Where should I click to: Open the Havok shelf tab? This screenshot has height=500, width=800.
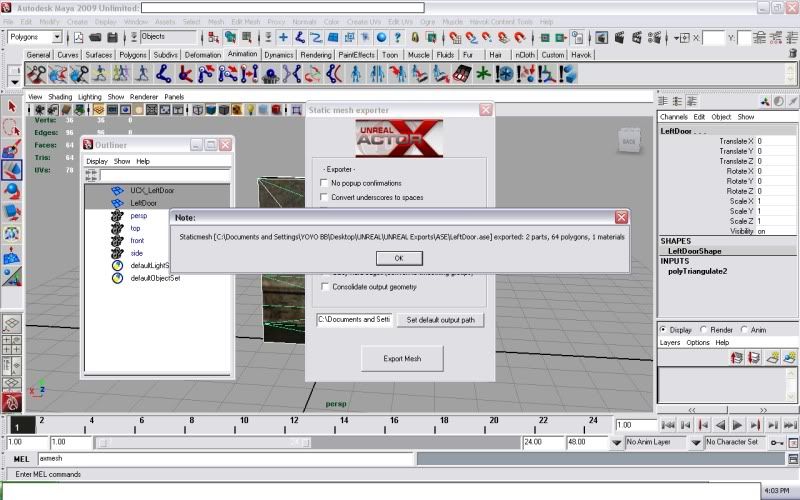pyautogui.click(x=581, y=55)
